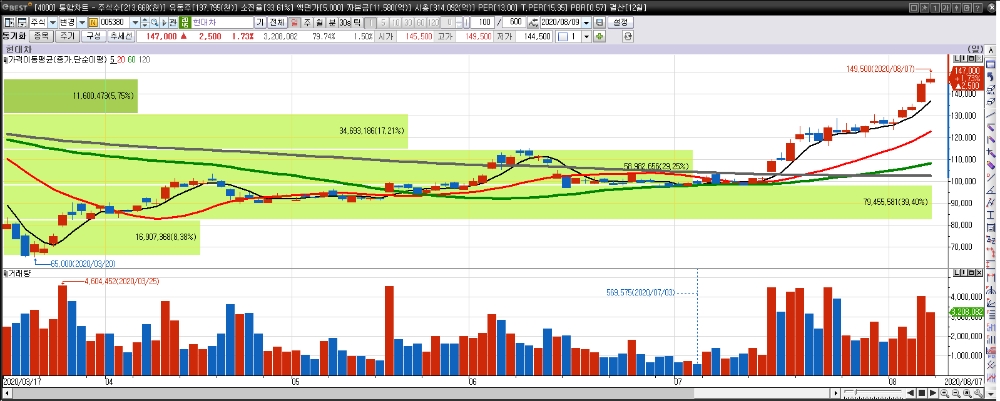1000x401 pixels.
Task: Click the 79,455,581(39.40%) volume profile label
Action: [895, 202]
